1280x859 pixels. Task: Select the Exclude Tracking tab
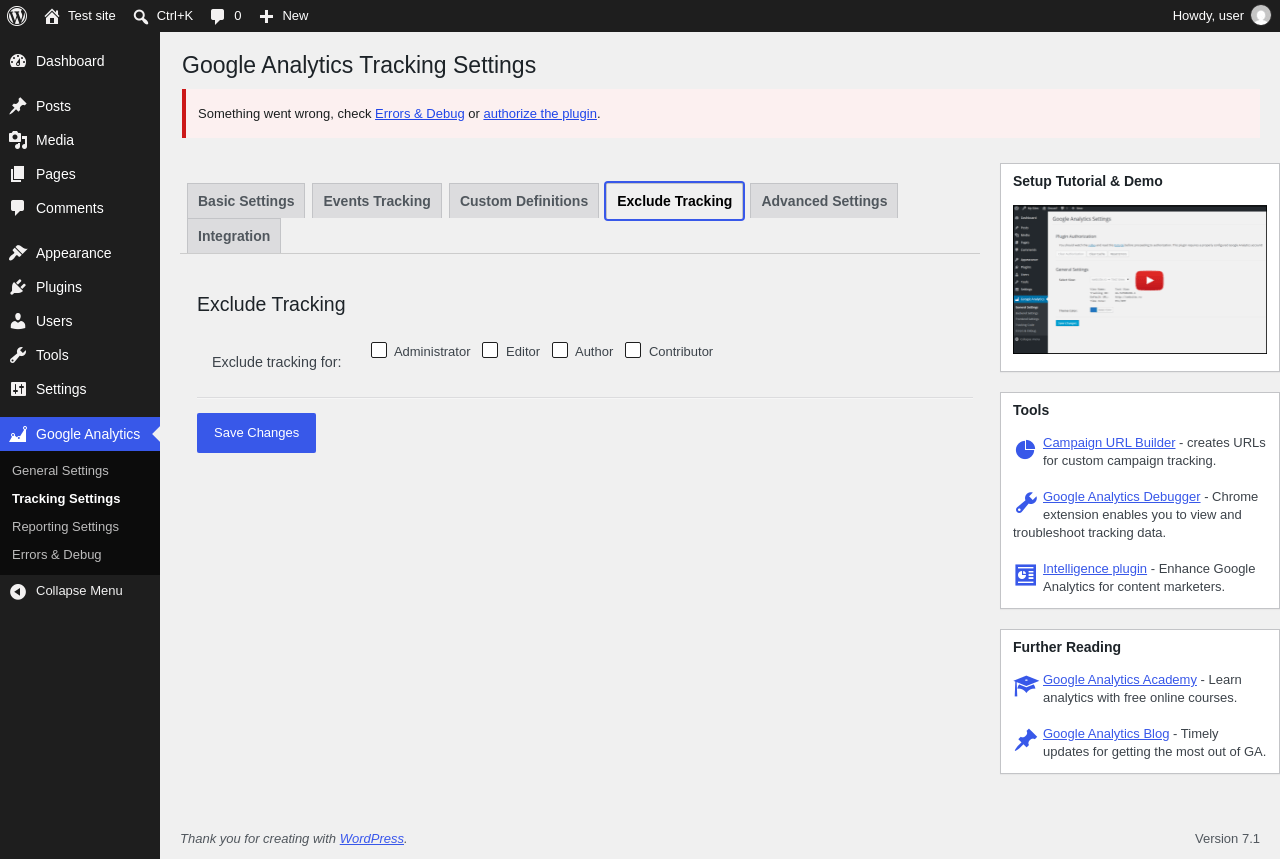[x=675, y=201]
